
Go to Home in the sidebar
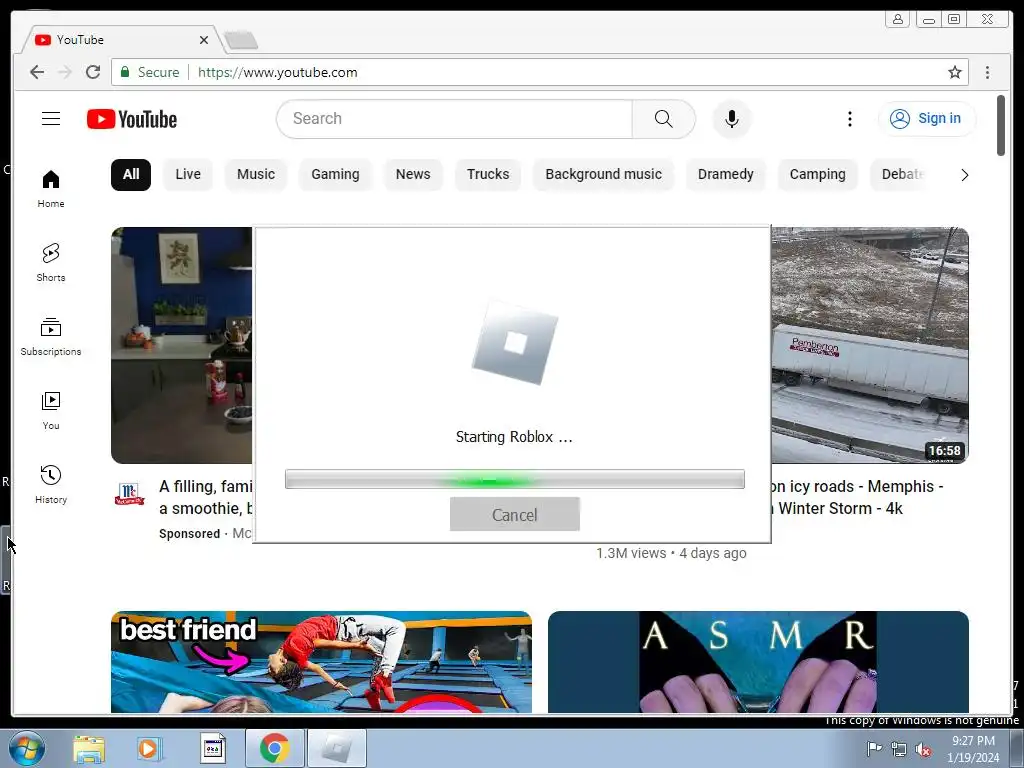[51, 189]
